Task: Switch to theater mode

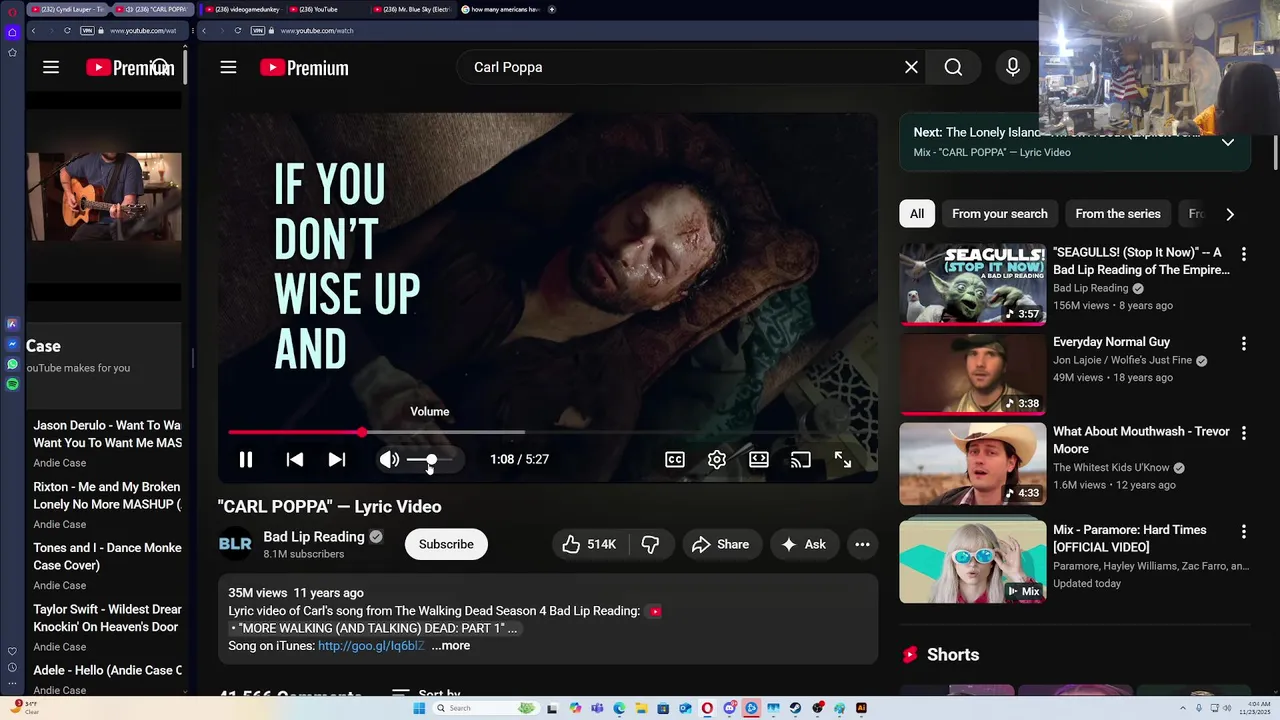Action: [759, 460]
